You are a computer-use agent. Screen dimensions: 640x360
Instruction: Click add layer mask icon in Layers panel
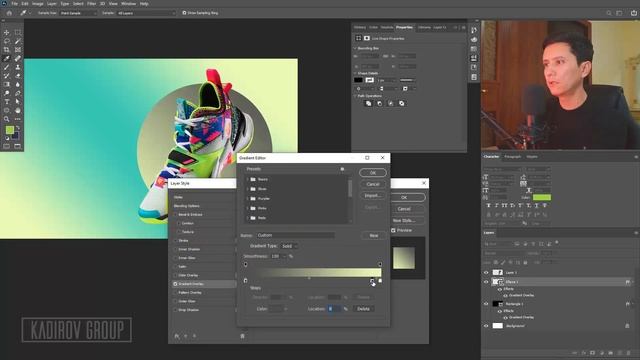592,353
